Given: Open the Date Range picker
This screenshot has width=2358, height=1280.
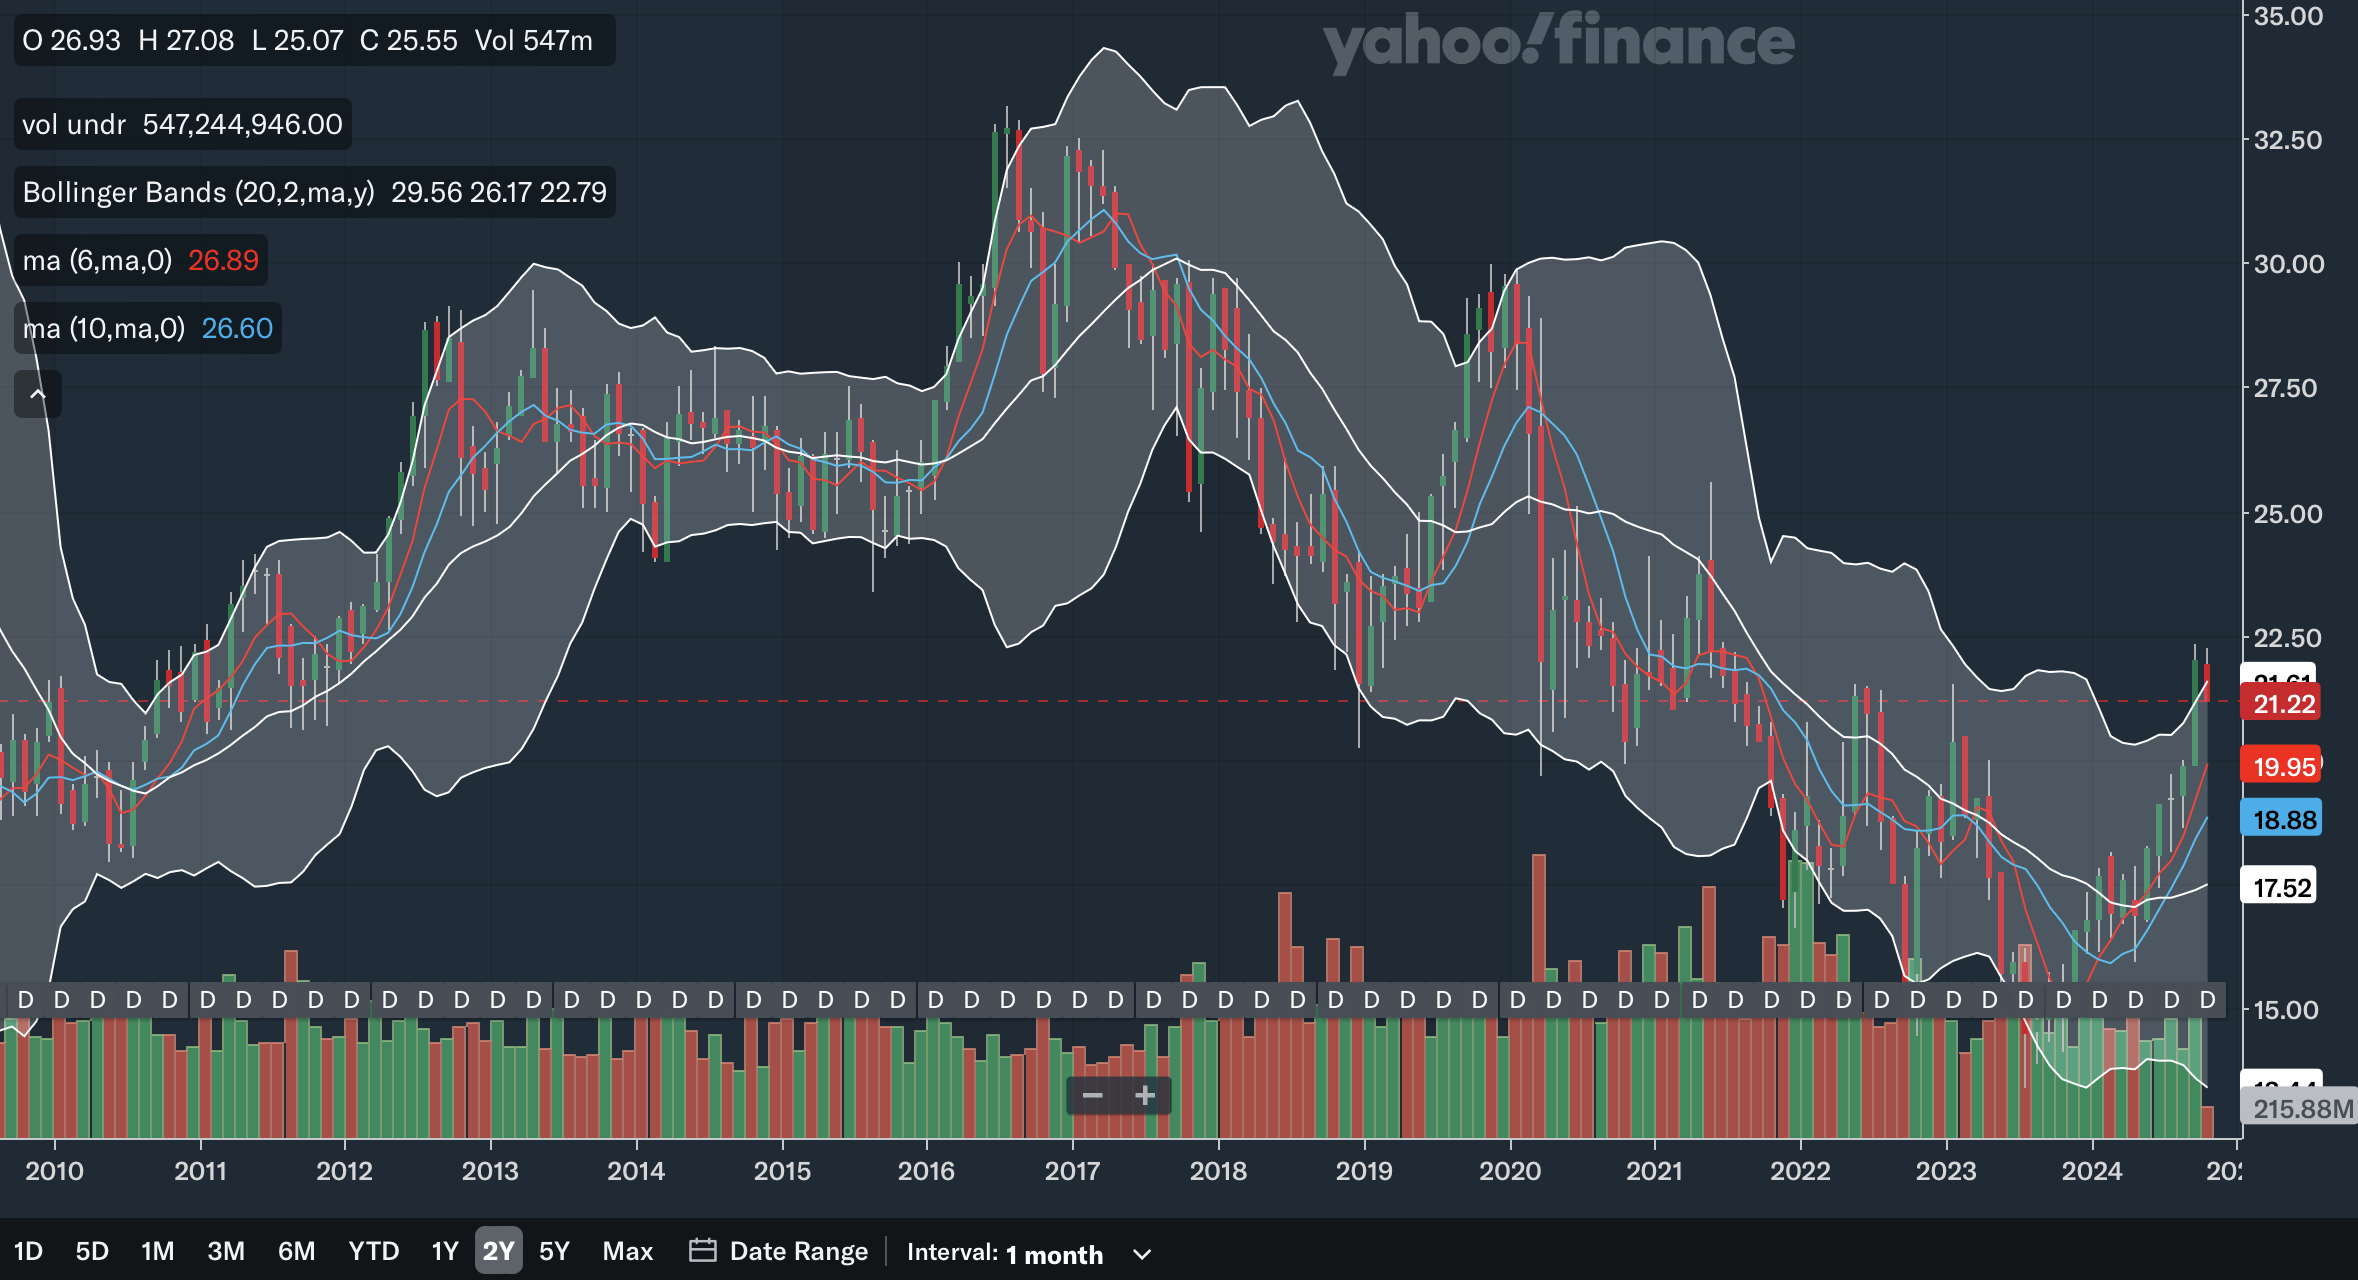Looking at the screenshot, I should coord(798,1251).
